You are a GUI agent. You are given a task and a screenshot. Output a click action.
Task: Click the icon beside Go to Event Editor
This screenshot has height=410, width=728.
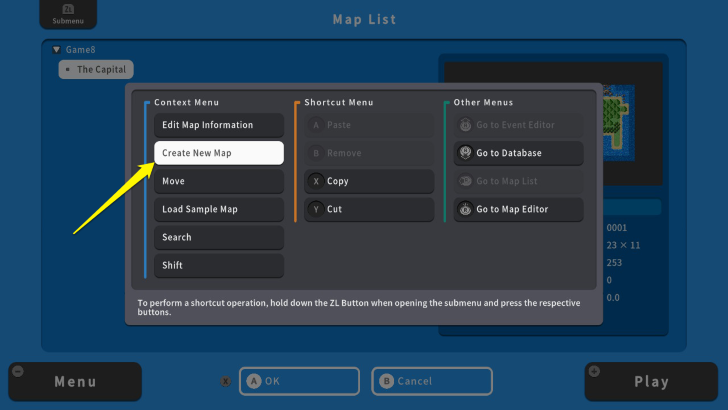(x=465, y=125)
